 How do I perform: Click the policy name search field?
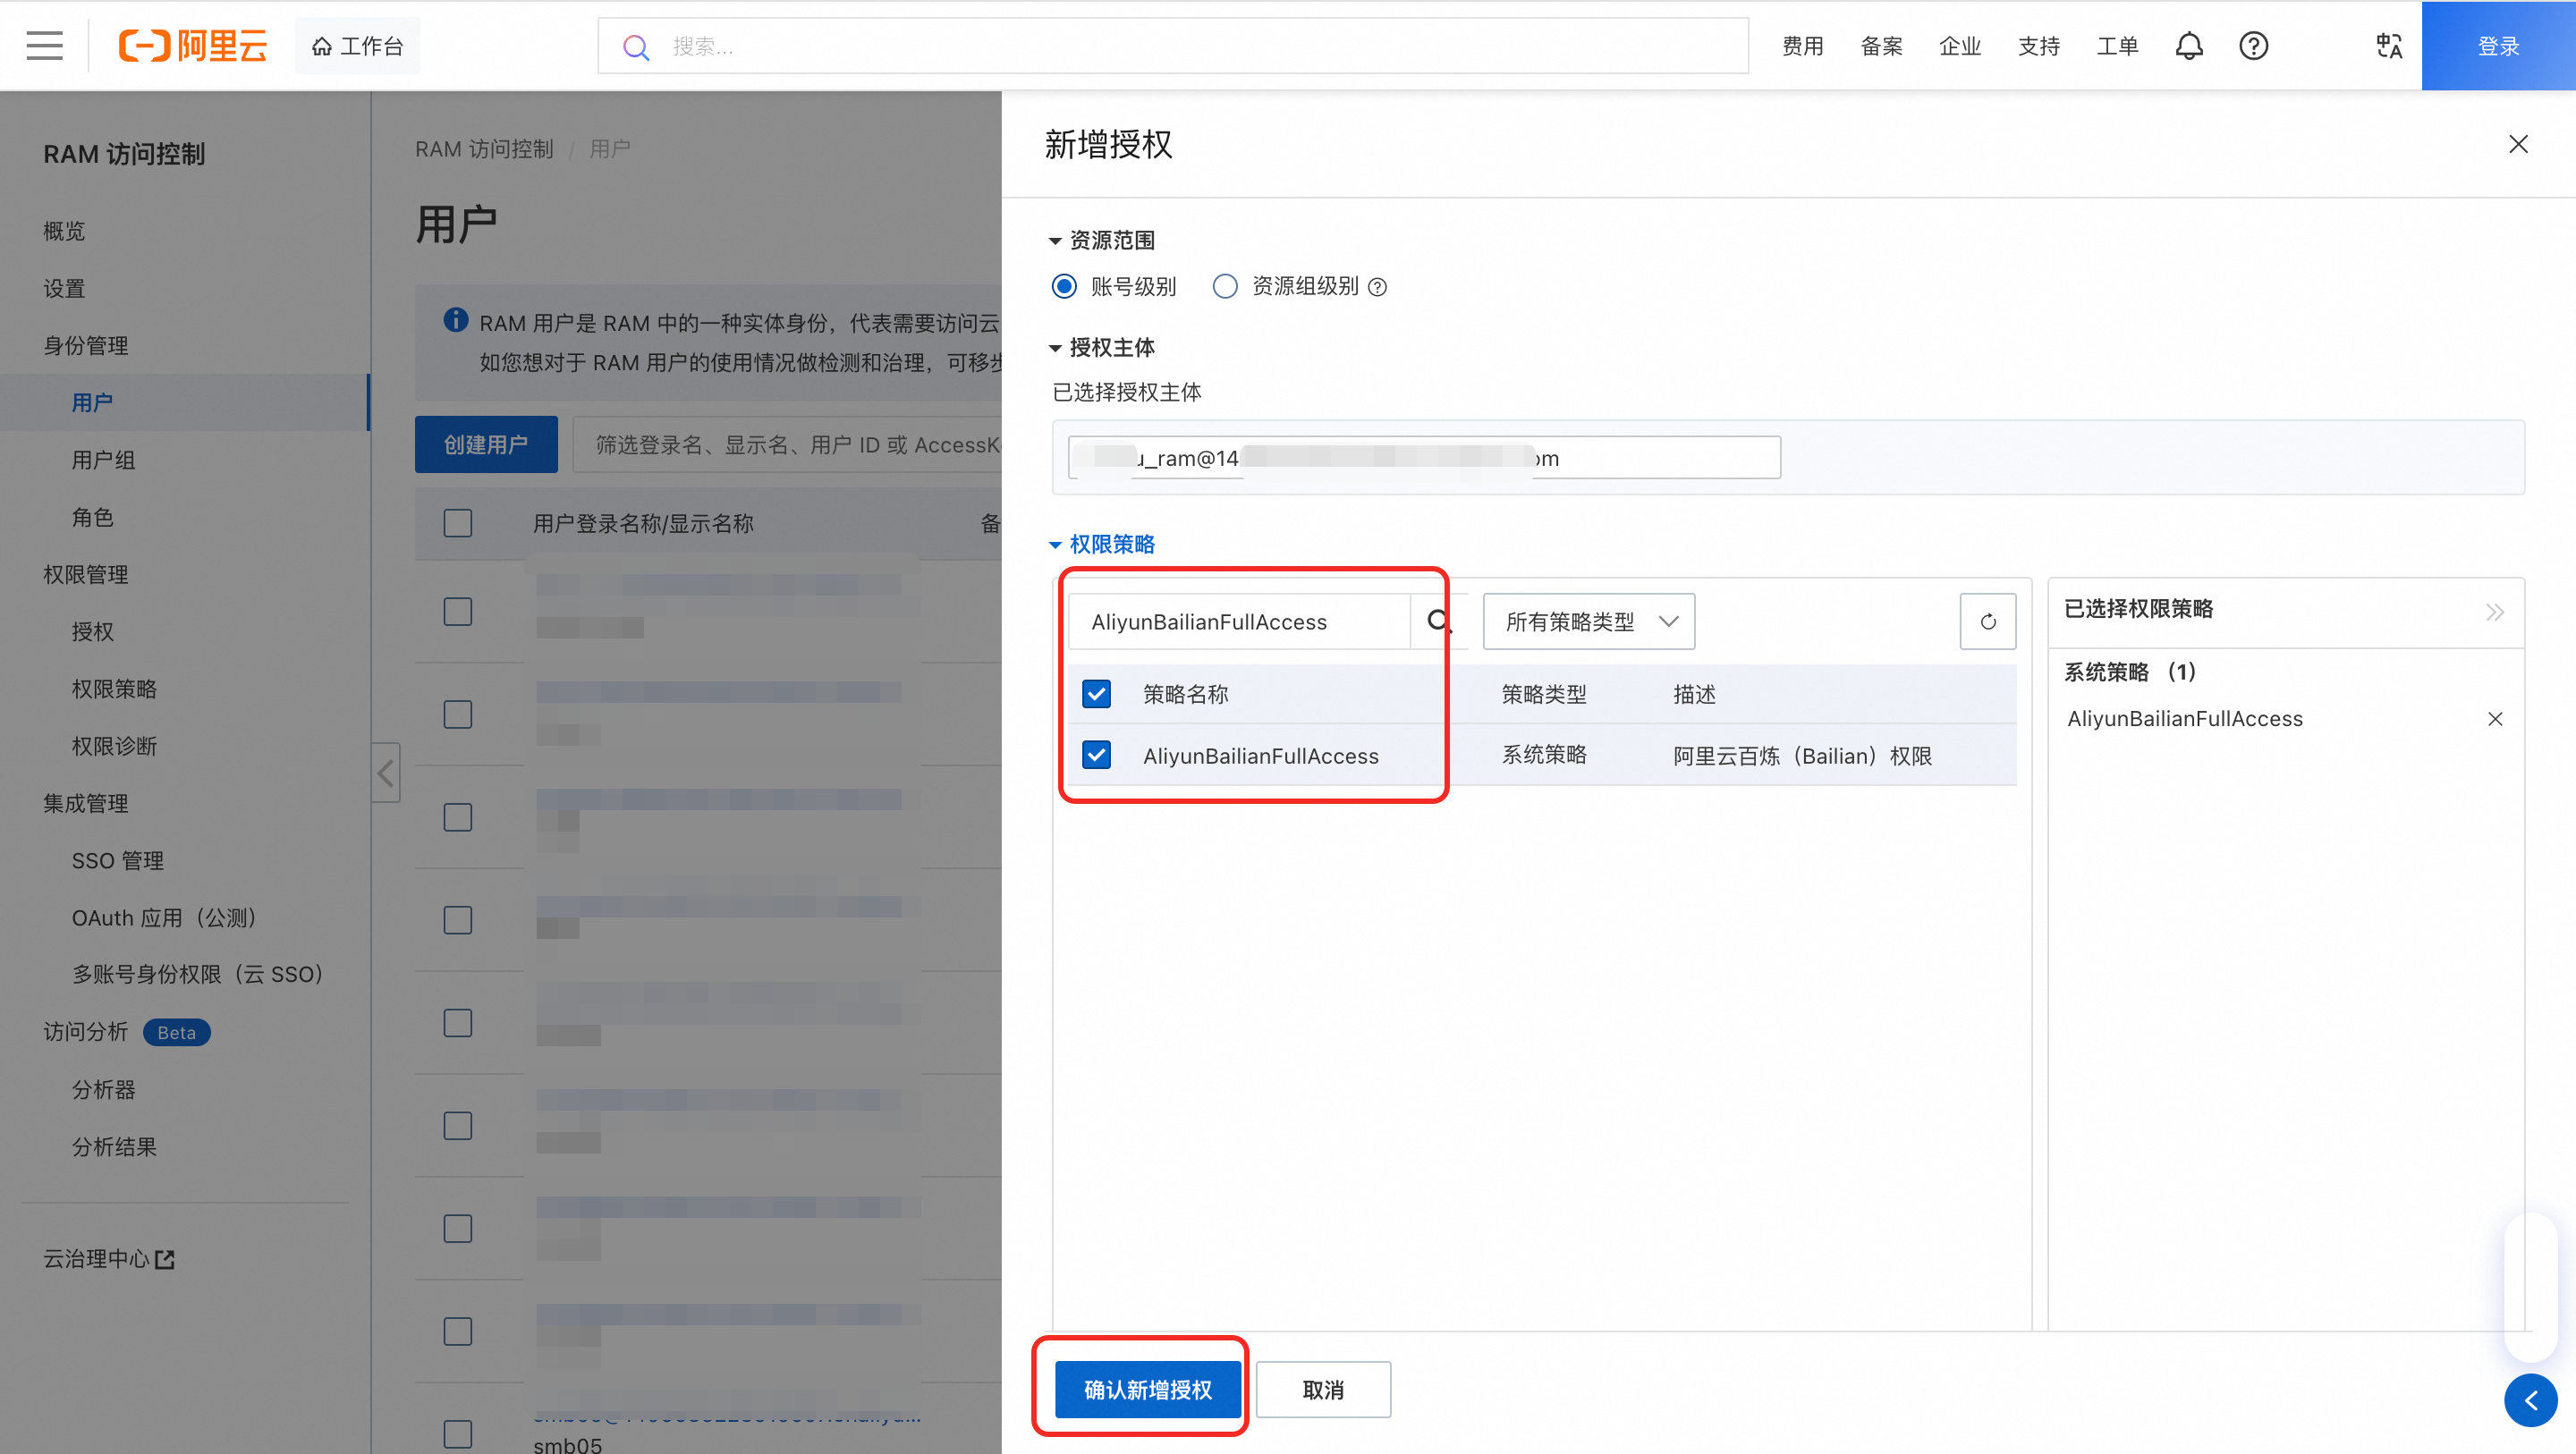[x=1238, y=621]
